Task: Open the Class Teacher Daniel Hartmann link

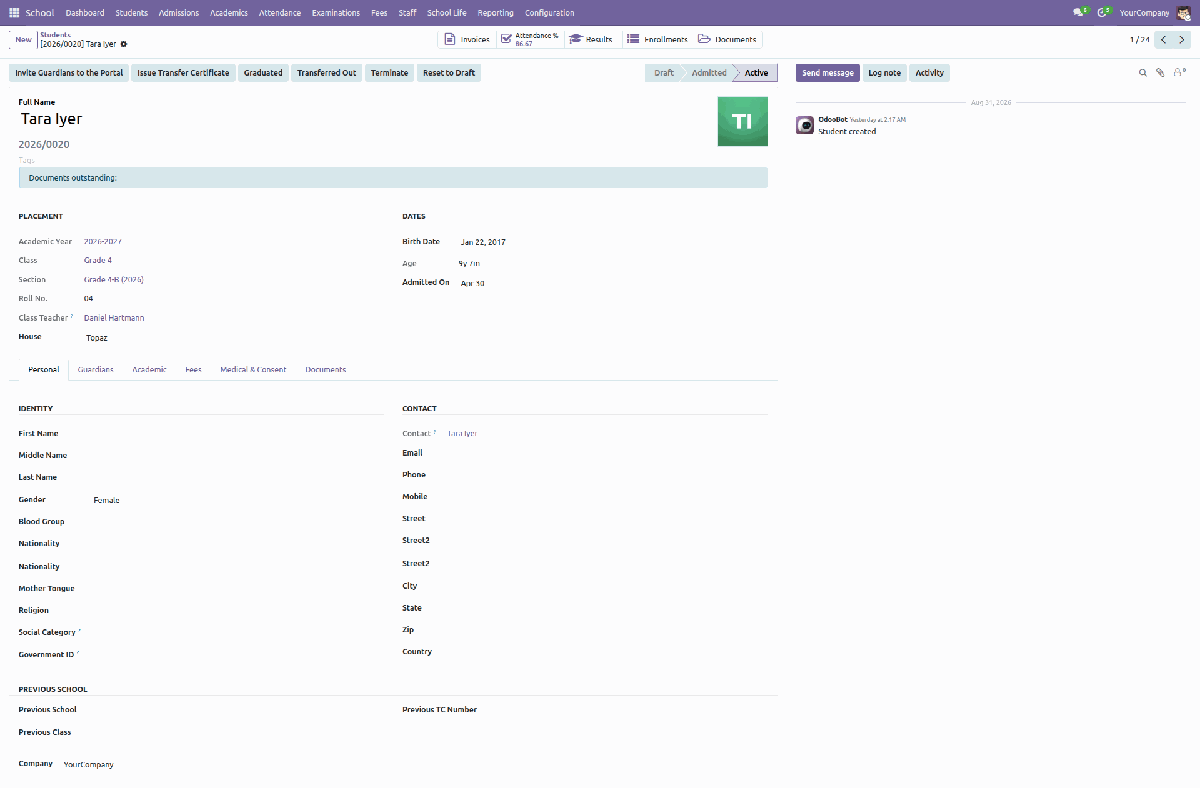Action: point(114,318)
